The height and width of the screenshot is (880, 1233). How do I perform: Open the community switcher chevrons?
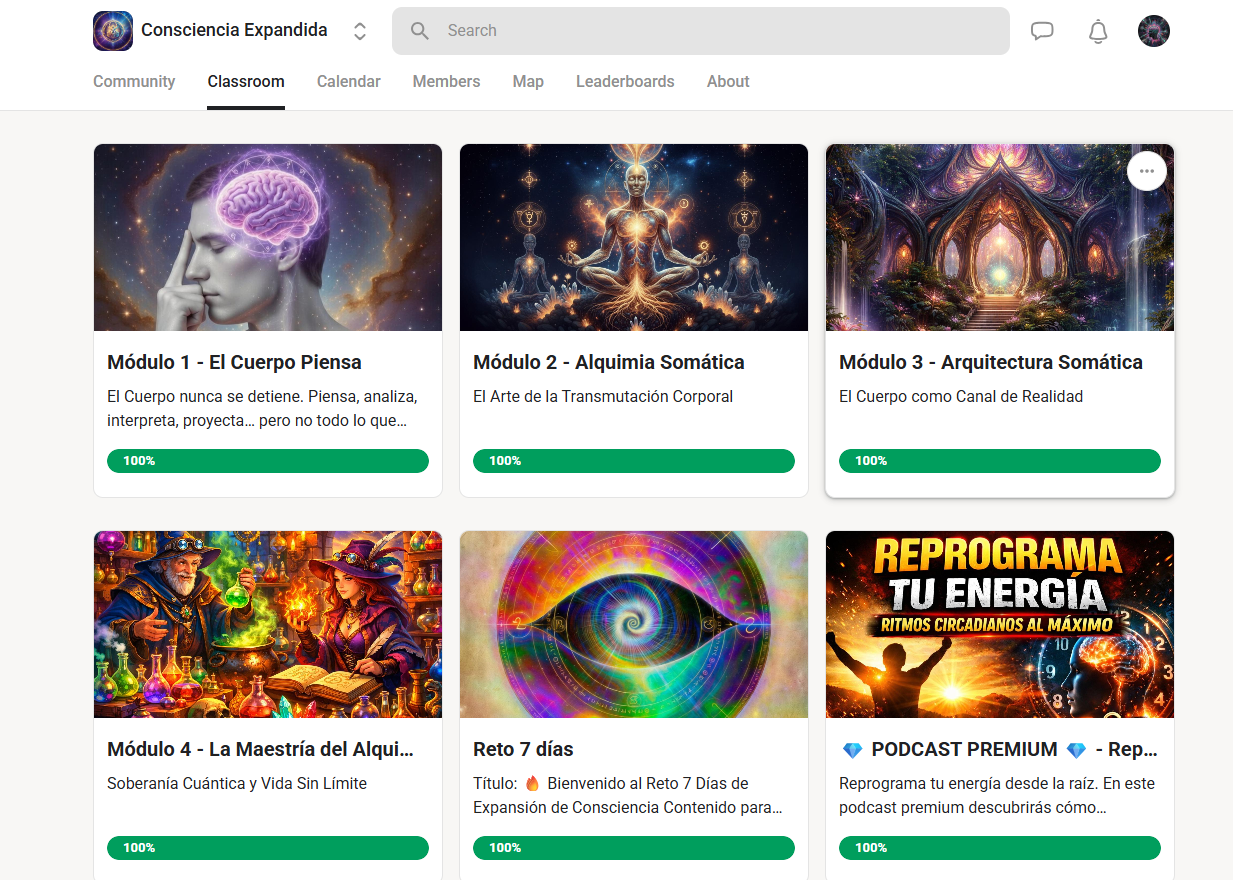360,31
